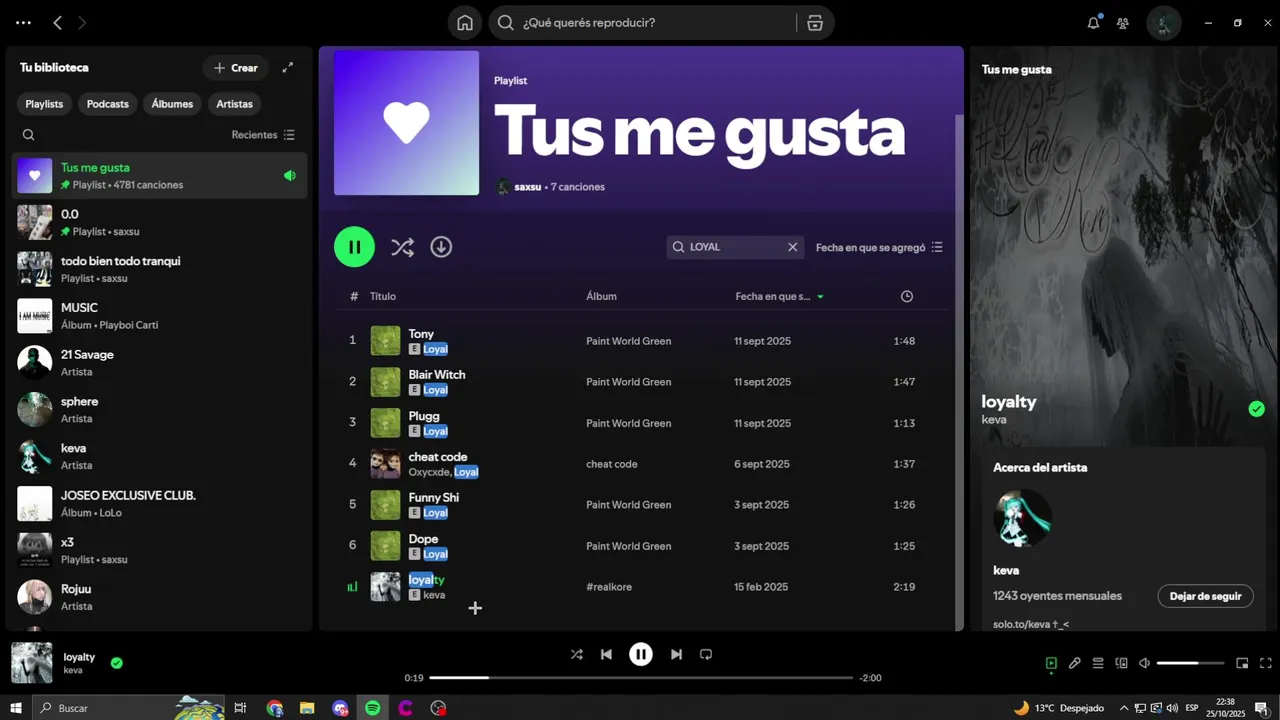Open 'Fecha en que se agregó' sort dropdown
1280x720 pixels.
[x=879, y=247]
